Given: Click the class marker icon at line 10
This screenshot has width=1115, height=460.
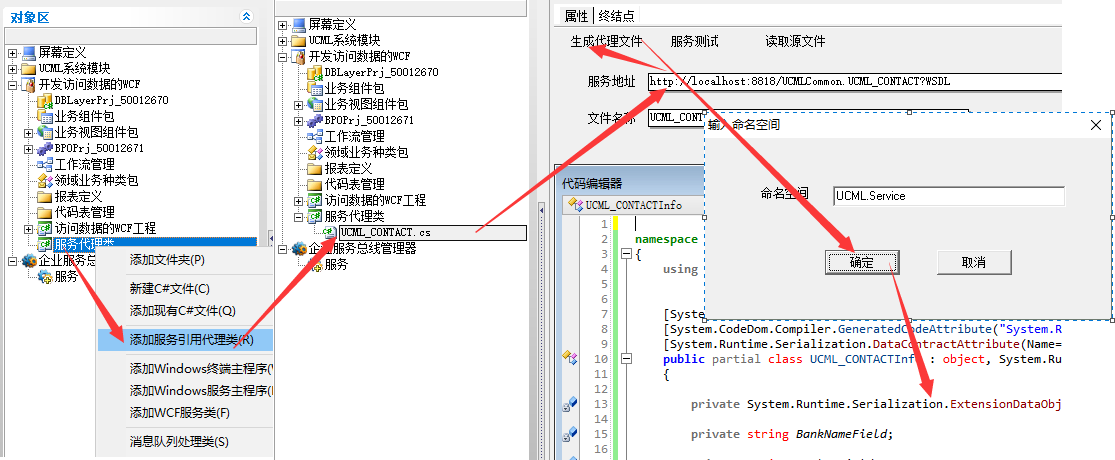Looking at the screenshot, I should point(570,357).
